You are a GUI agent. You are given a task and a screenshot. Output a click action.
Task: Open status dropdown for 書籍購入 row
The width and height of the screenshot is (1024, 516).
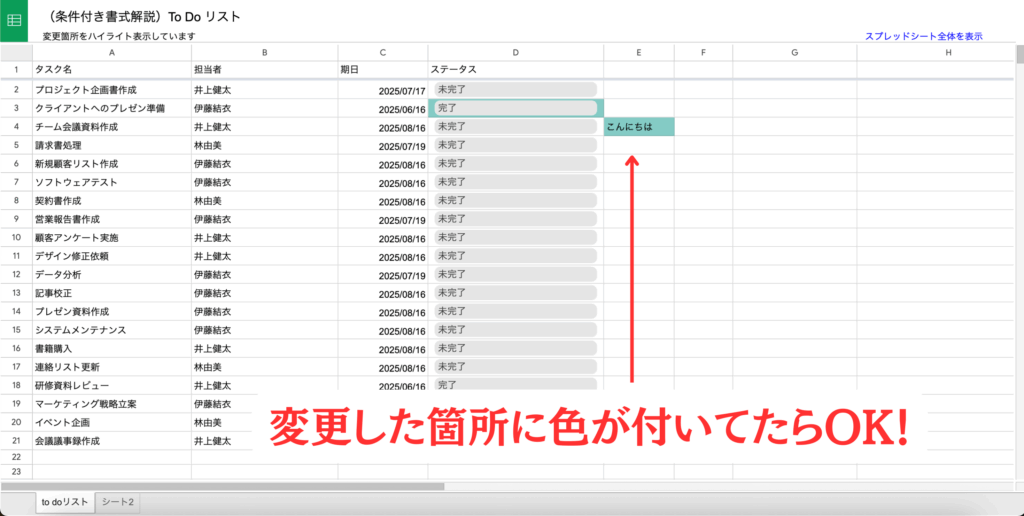[516, 348]
